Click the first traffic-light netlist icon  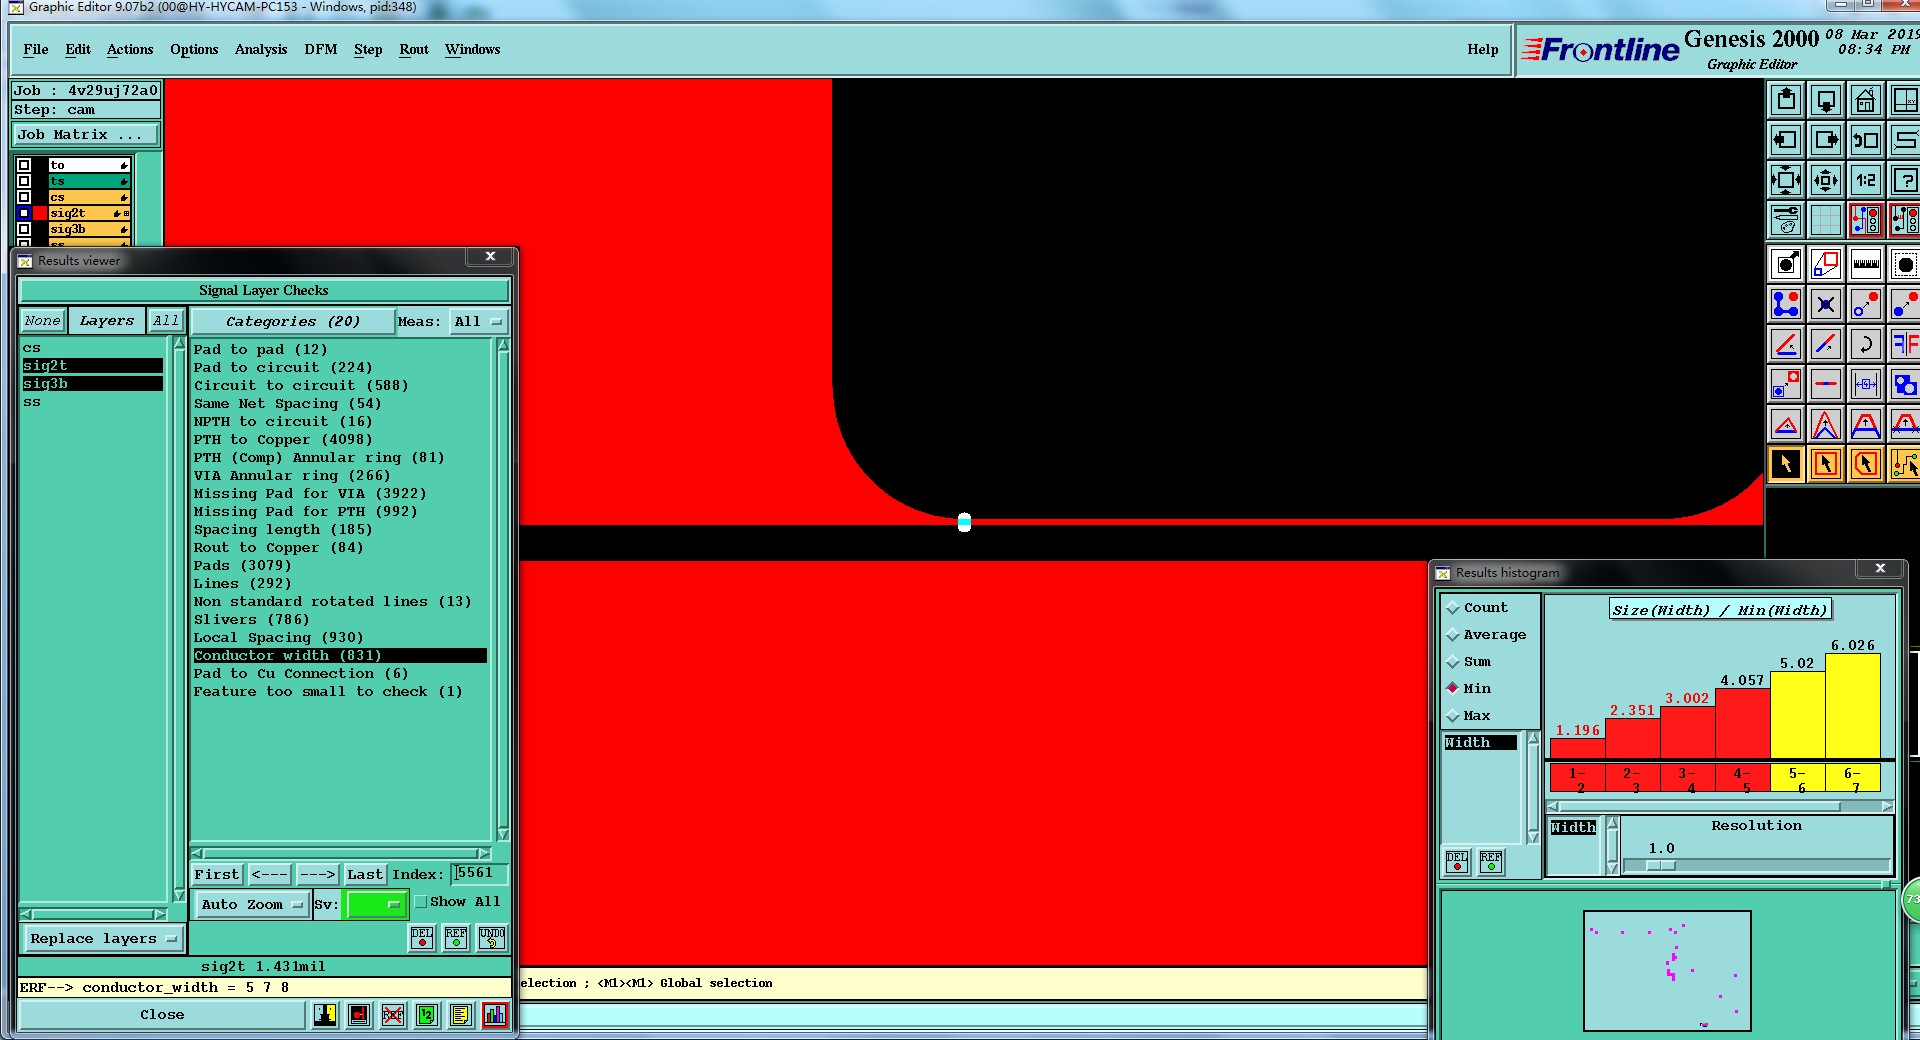(x=1866, y=220)
